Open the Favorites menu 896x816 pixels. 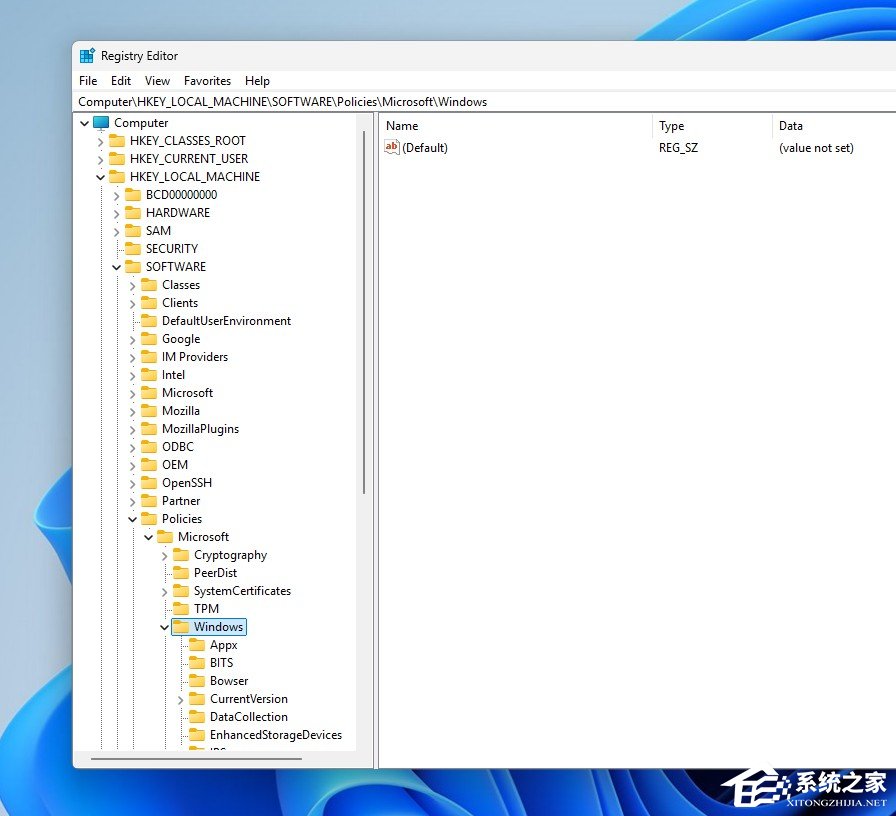coord(207,81)
